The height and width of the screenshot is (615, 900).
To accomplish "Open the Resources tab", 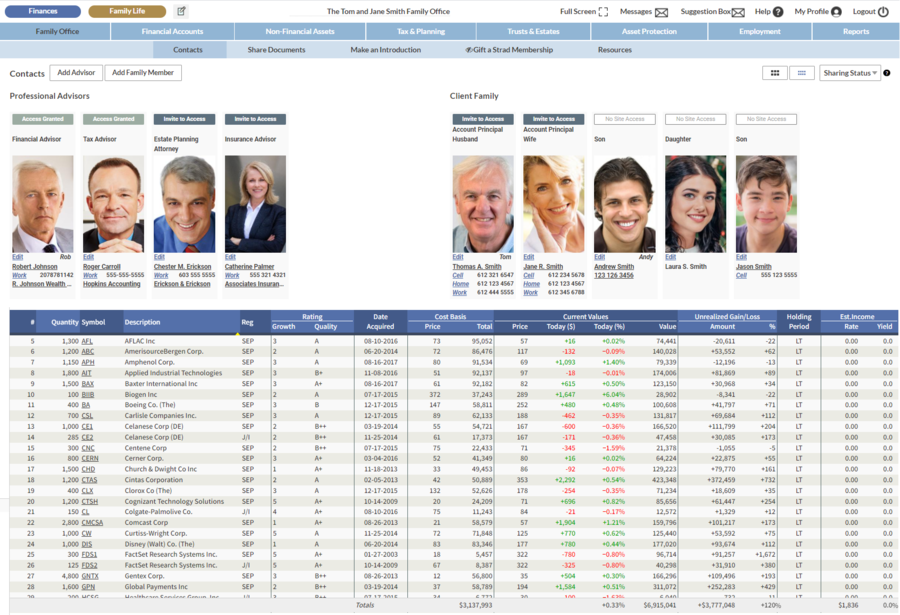I will [x=615, y=49].
